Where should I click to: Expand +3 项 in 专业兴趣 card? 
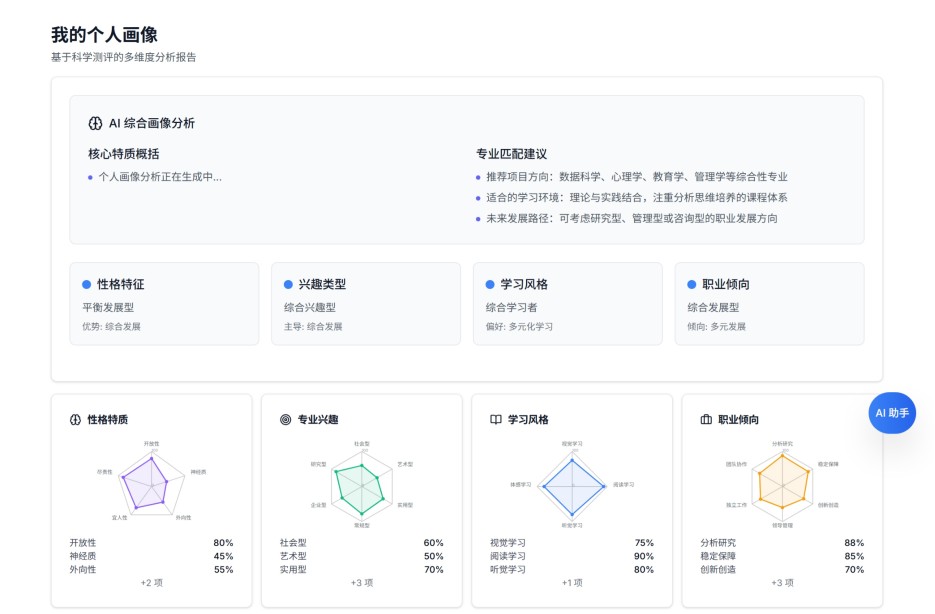point(361,583)
